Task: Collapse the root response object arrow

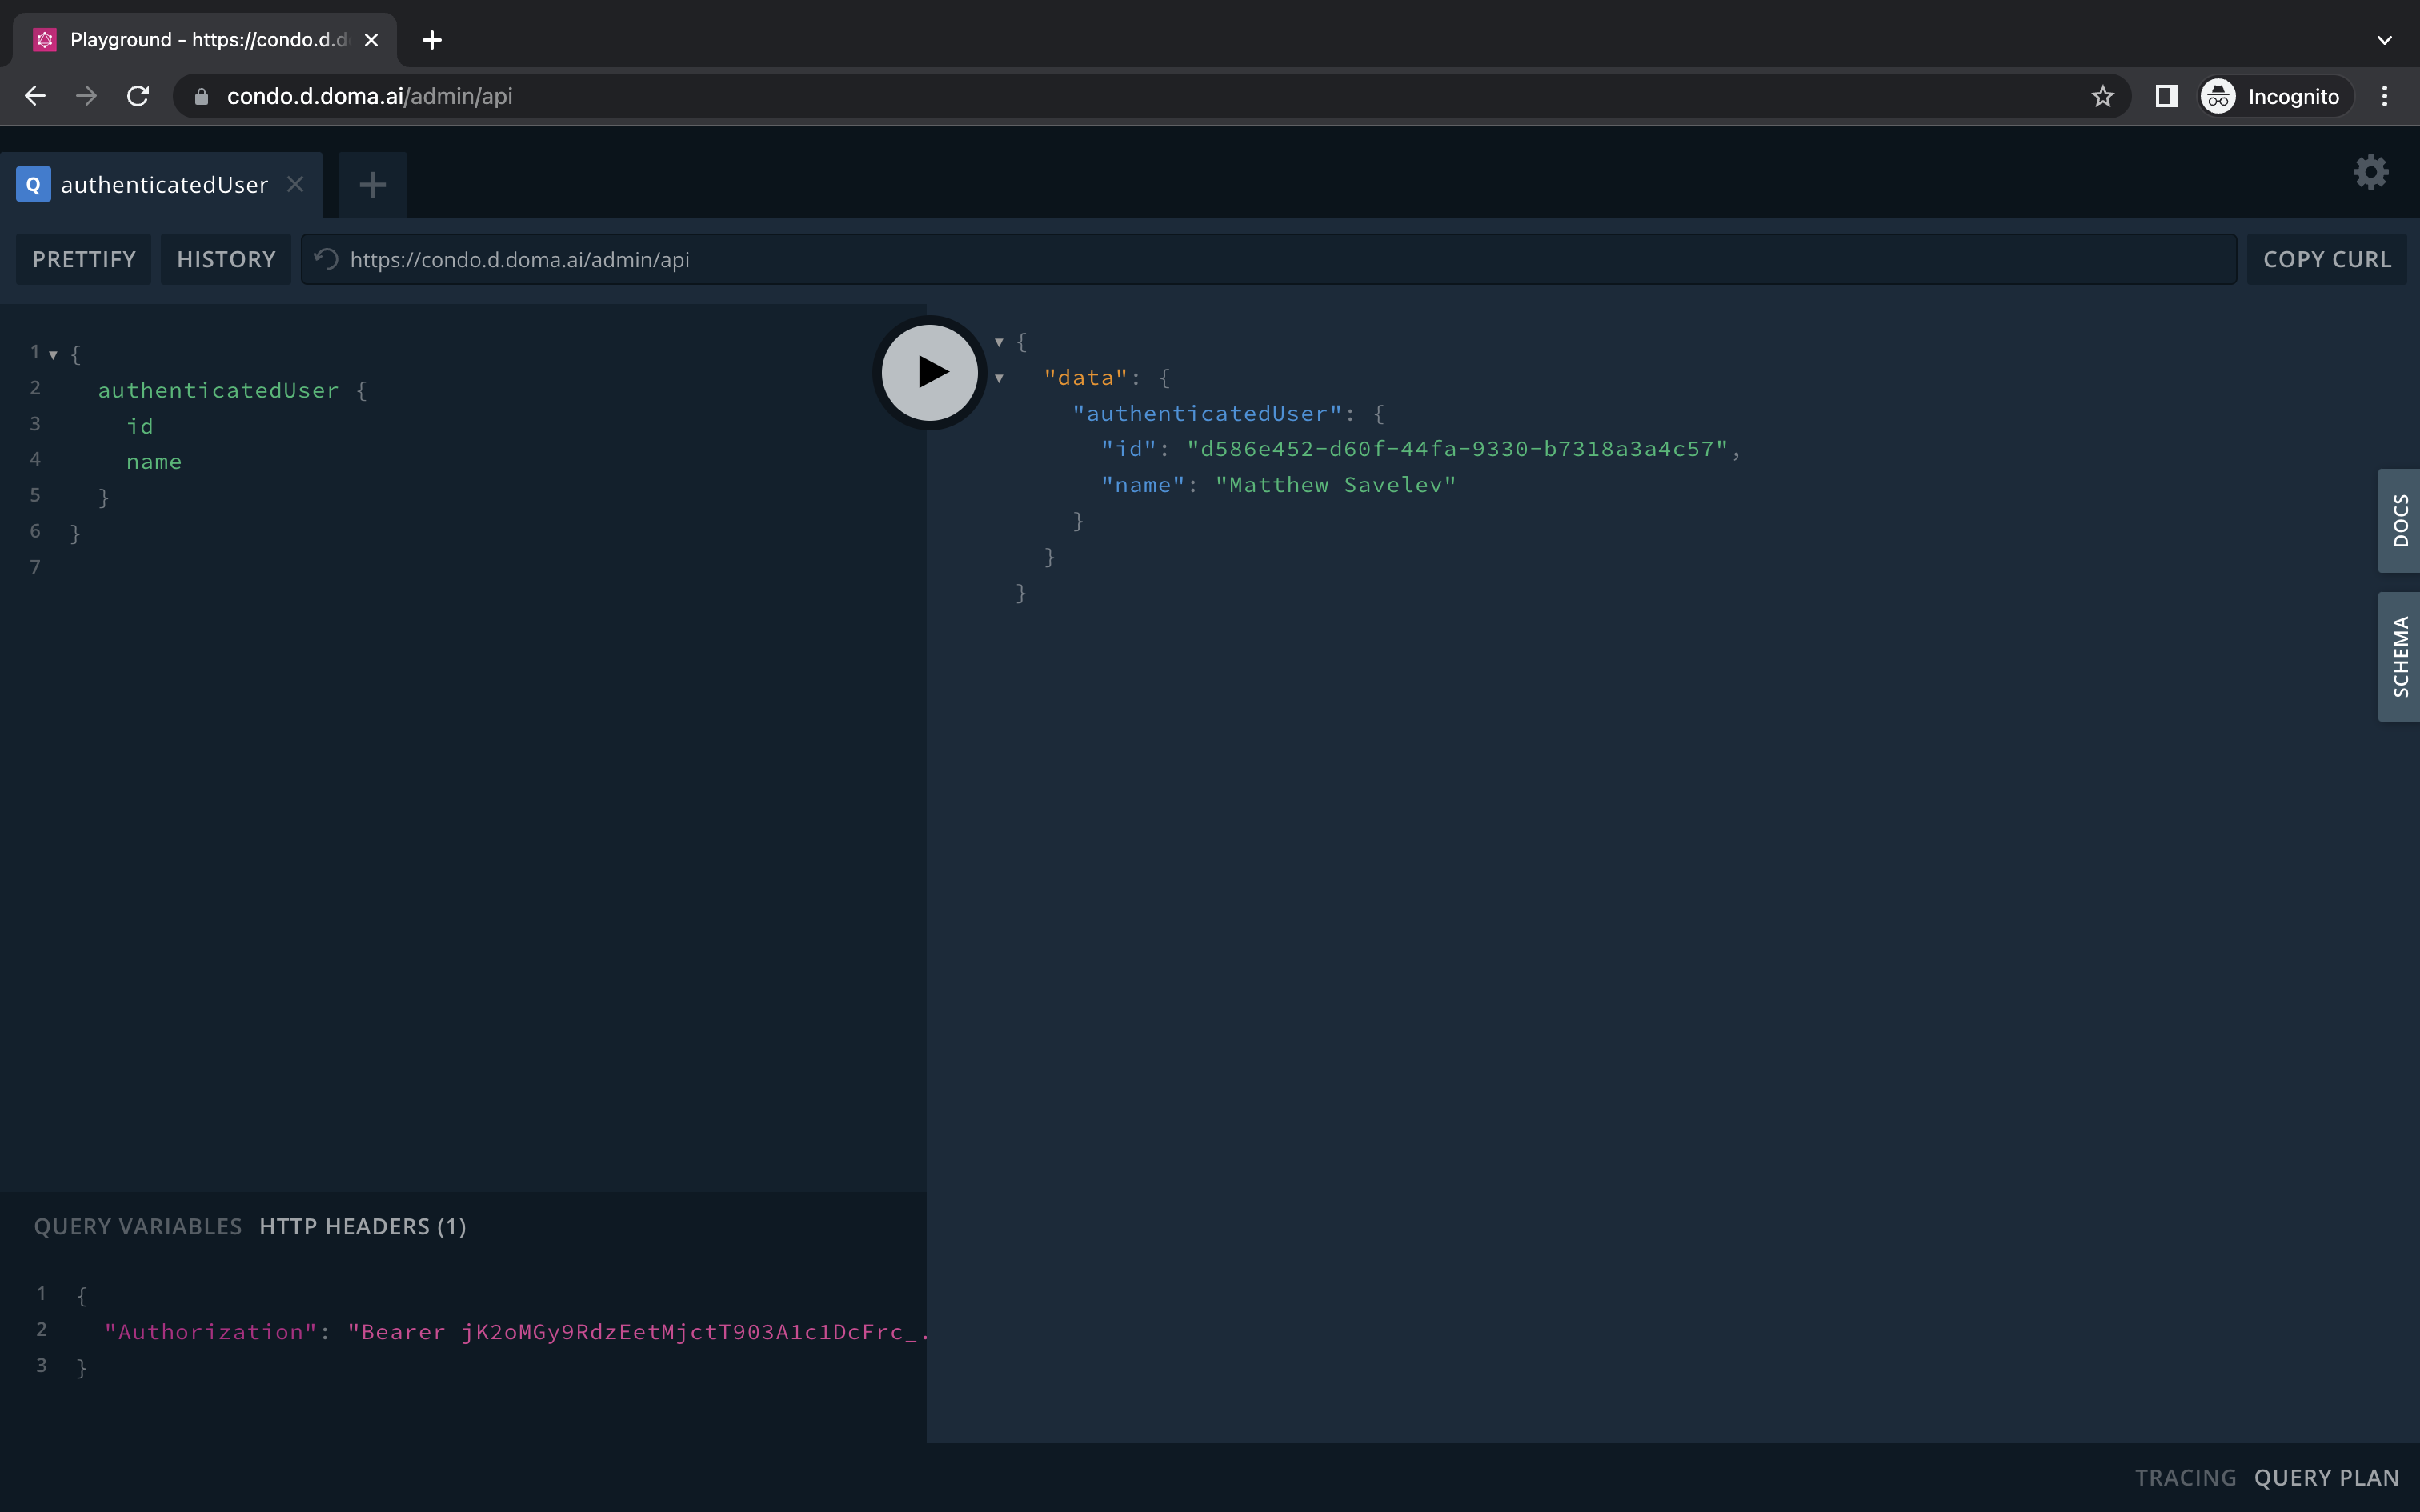Action: [x=998, y=342]
